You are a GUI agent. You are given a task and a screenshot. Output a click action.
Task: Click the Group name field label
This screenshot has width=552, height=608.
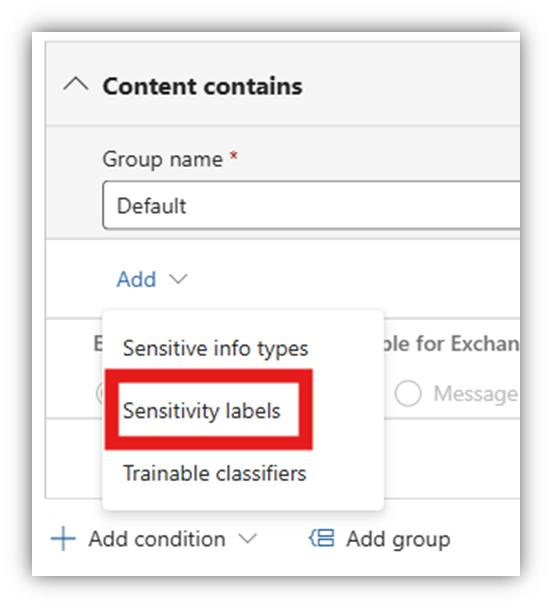163,159
